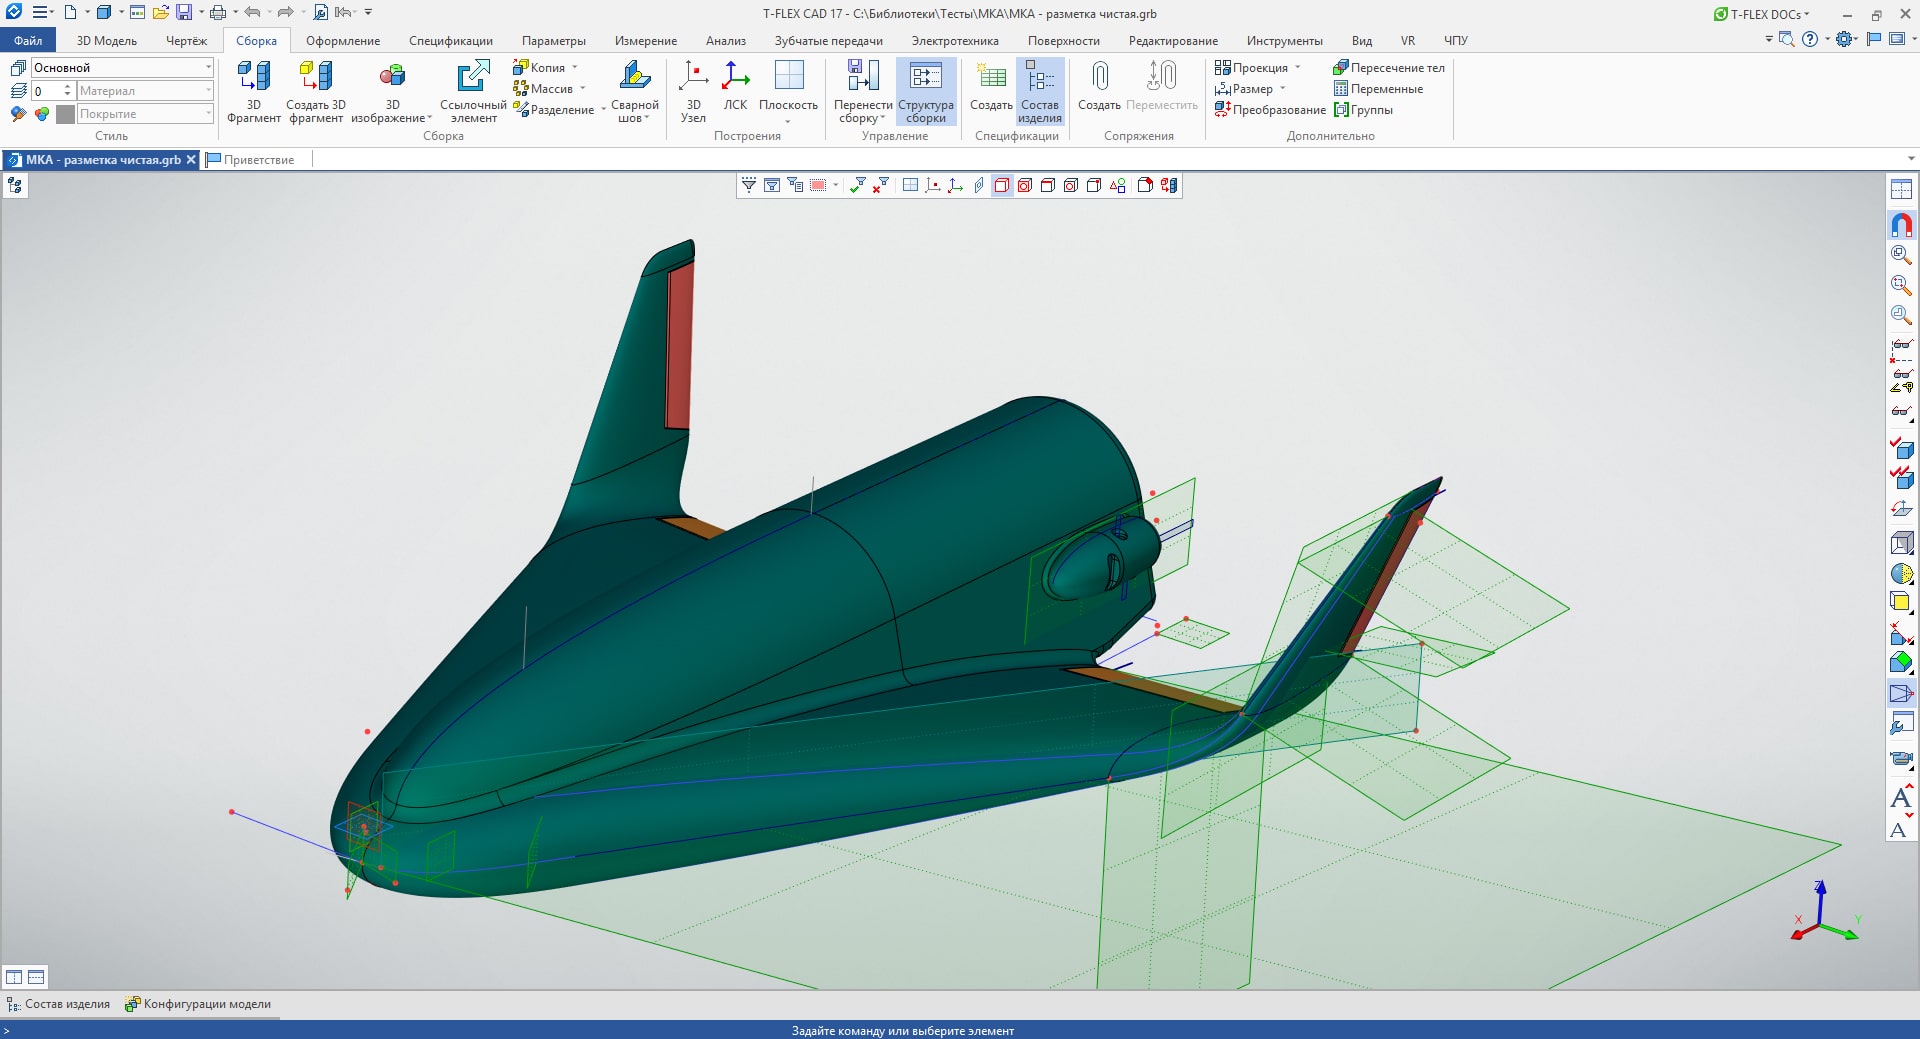Select Ссылочный элемент tool
This screenshot has height=1039, width=1920.
point(473,91)
